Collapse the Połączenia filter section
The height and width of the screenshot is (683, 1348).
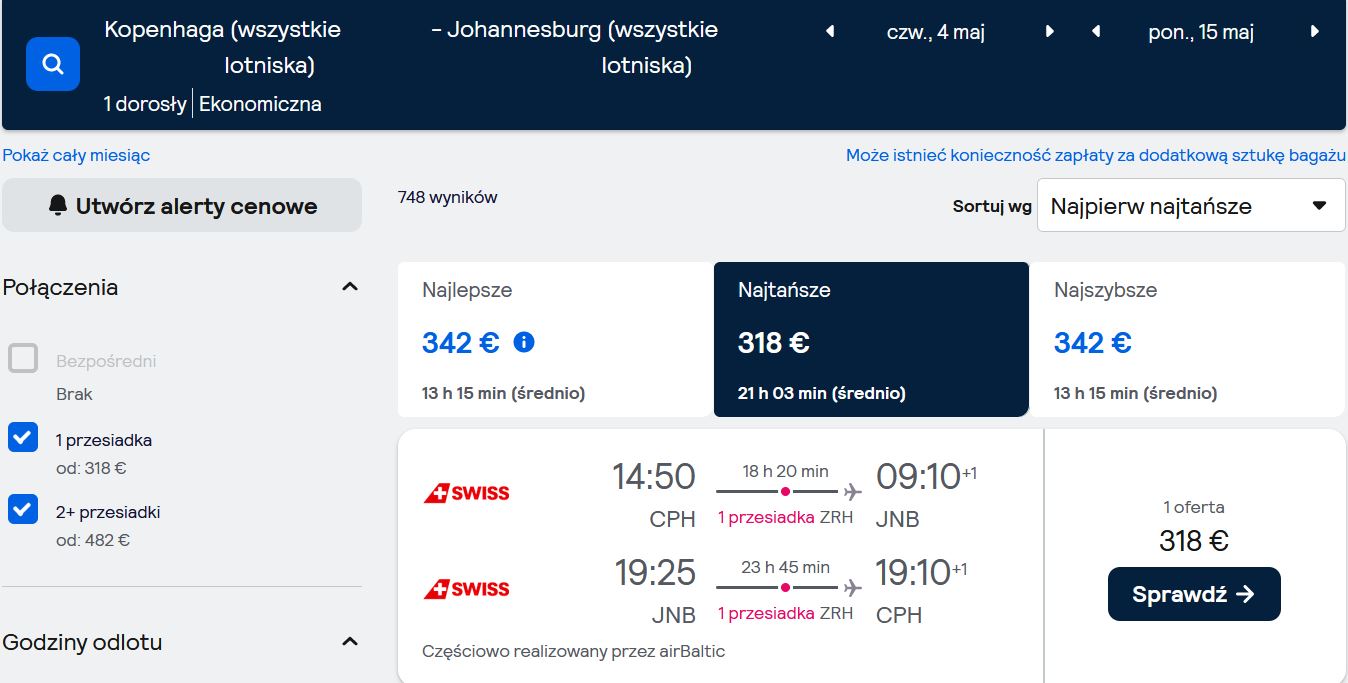tap(350, 287)
